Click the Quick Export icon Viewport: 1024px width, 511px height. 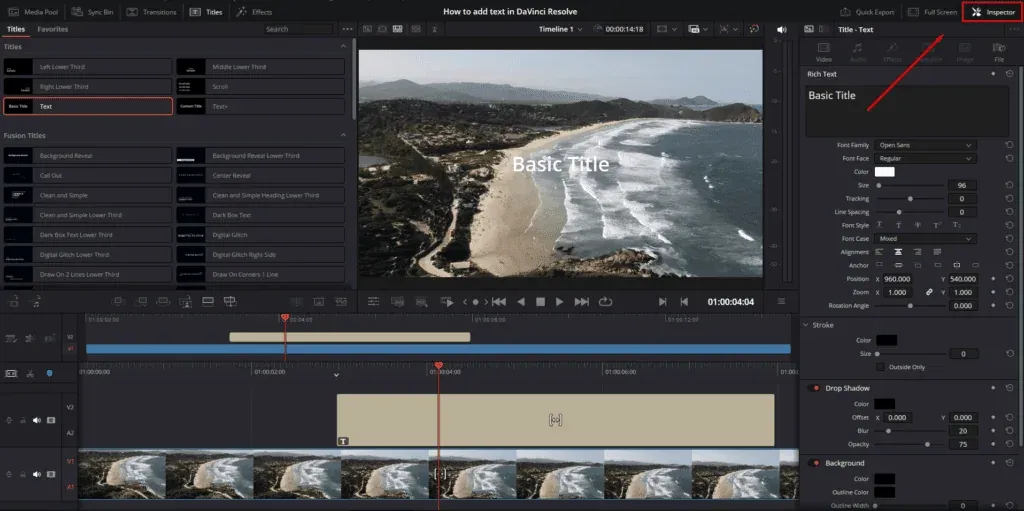click(845, 12)
